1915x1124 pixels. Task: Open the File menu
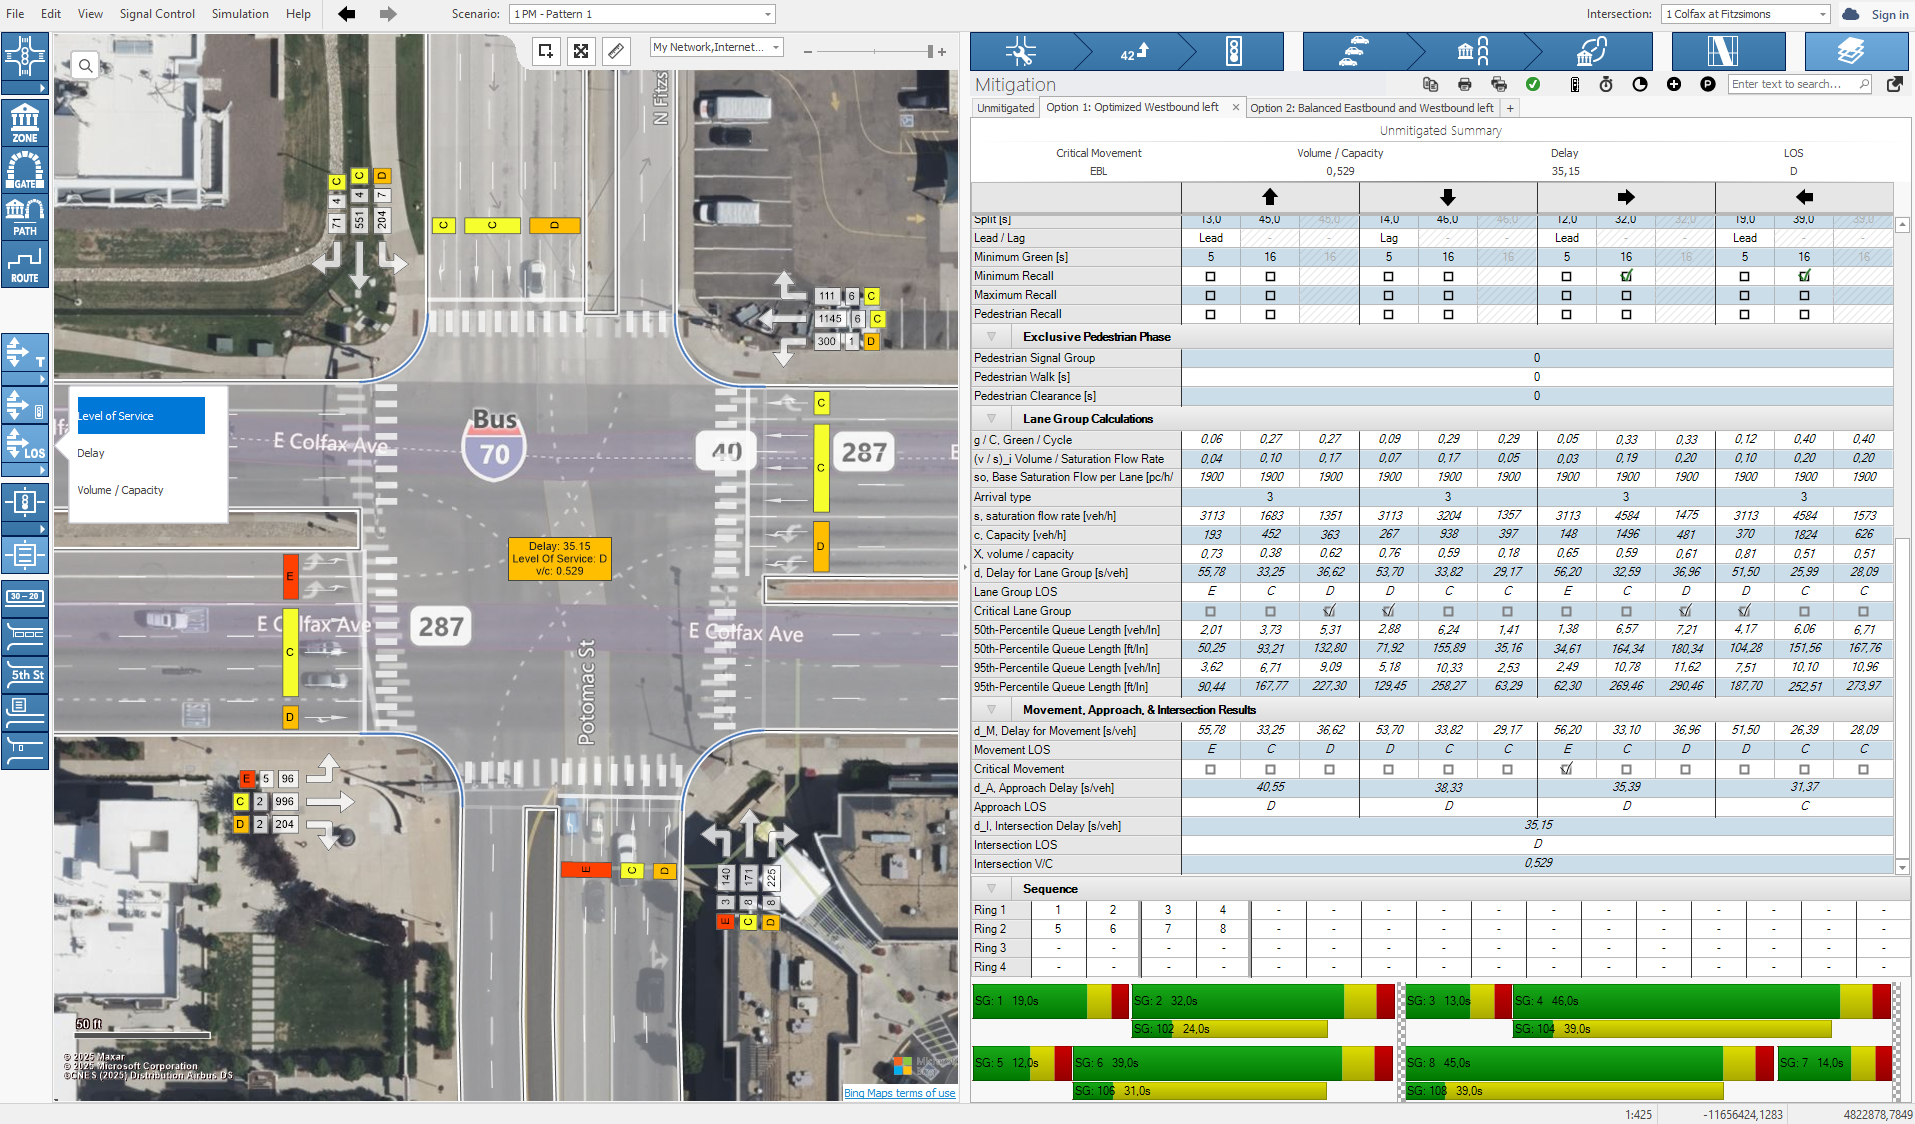[x=15, y=14]
